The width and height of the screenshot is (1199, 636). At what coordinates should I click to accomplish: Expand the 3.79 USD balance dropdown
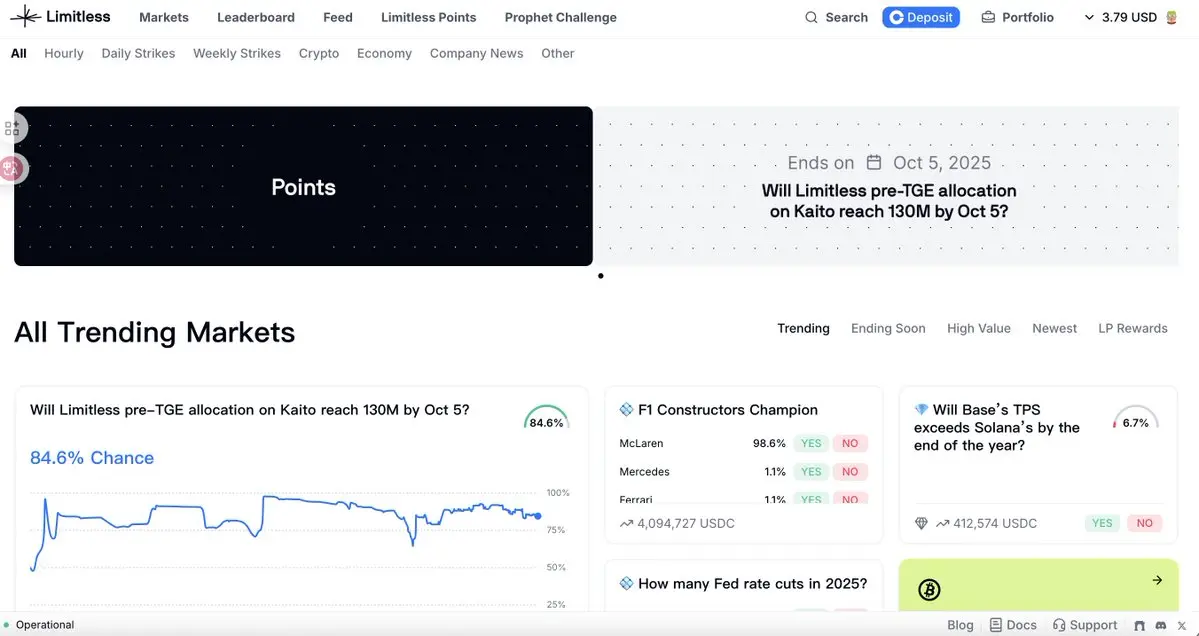pyautogui.click(x=1089, y=17)
